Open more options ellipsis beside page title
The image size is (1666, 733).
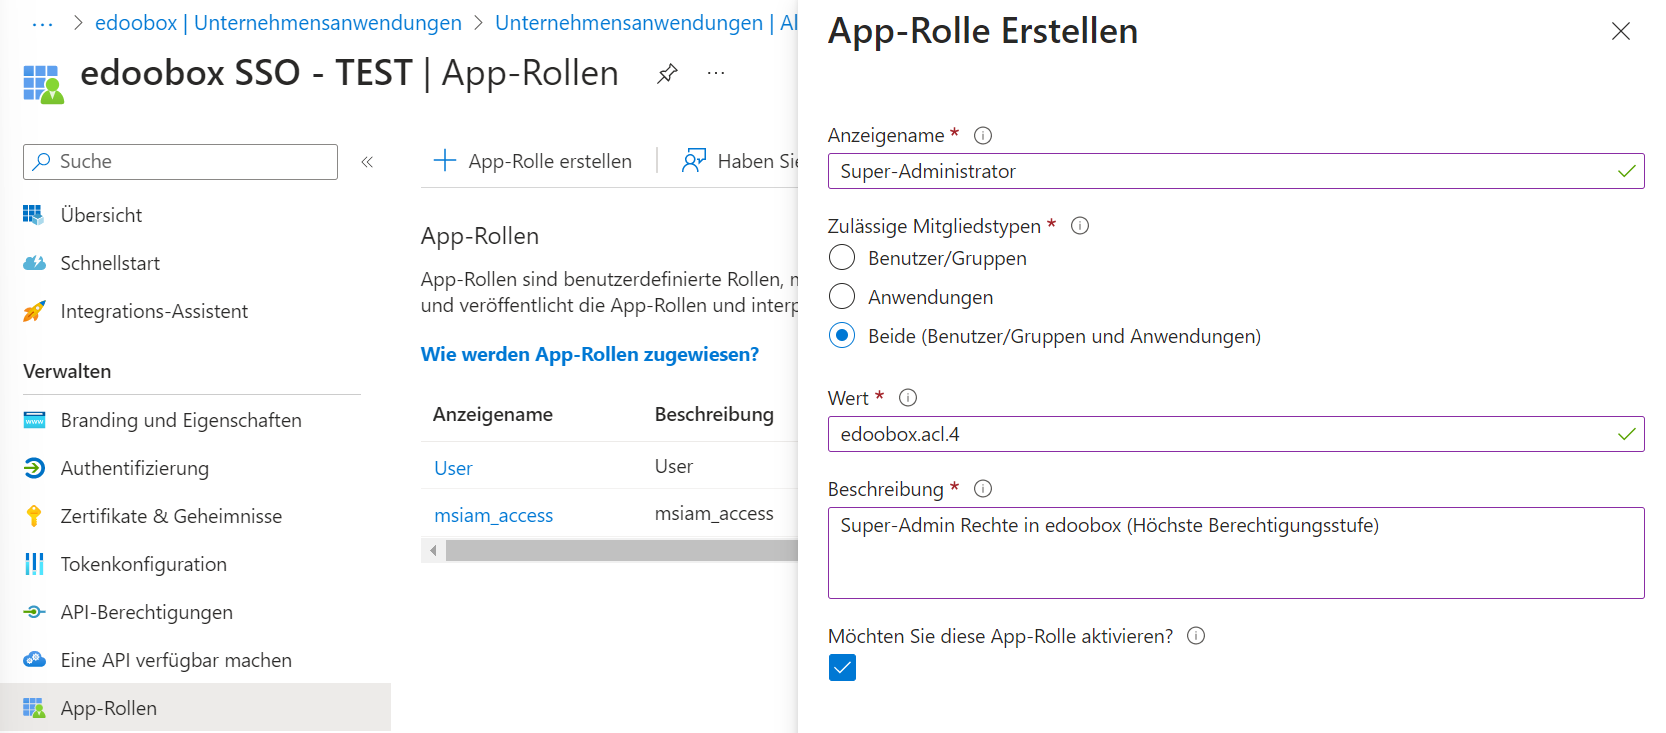click(716, 74)
